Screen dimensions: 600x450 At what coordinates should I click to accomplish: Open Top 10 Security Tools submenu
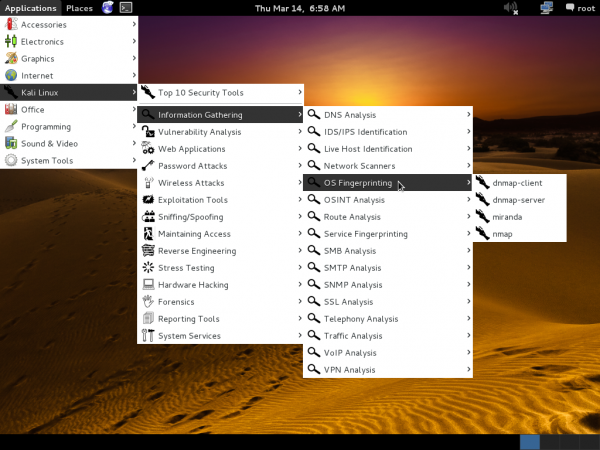tap(221, 92)
